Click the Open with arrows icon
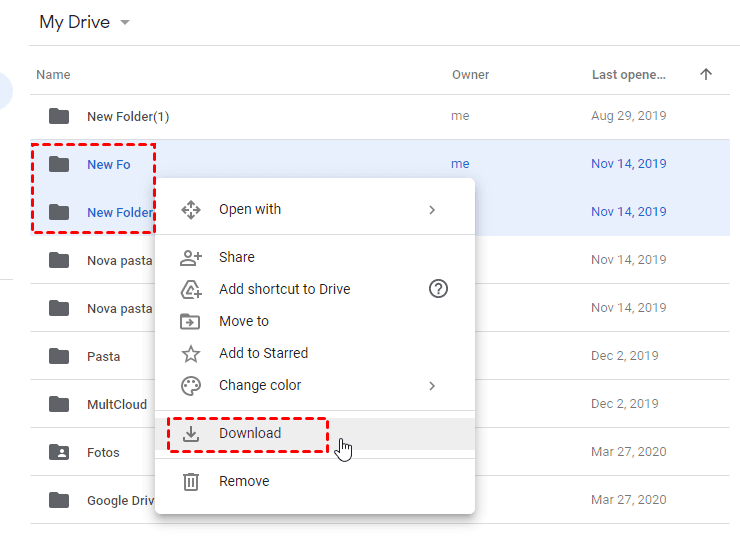This screenshot has height=536, width=740. [190, 210]
